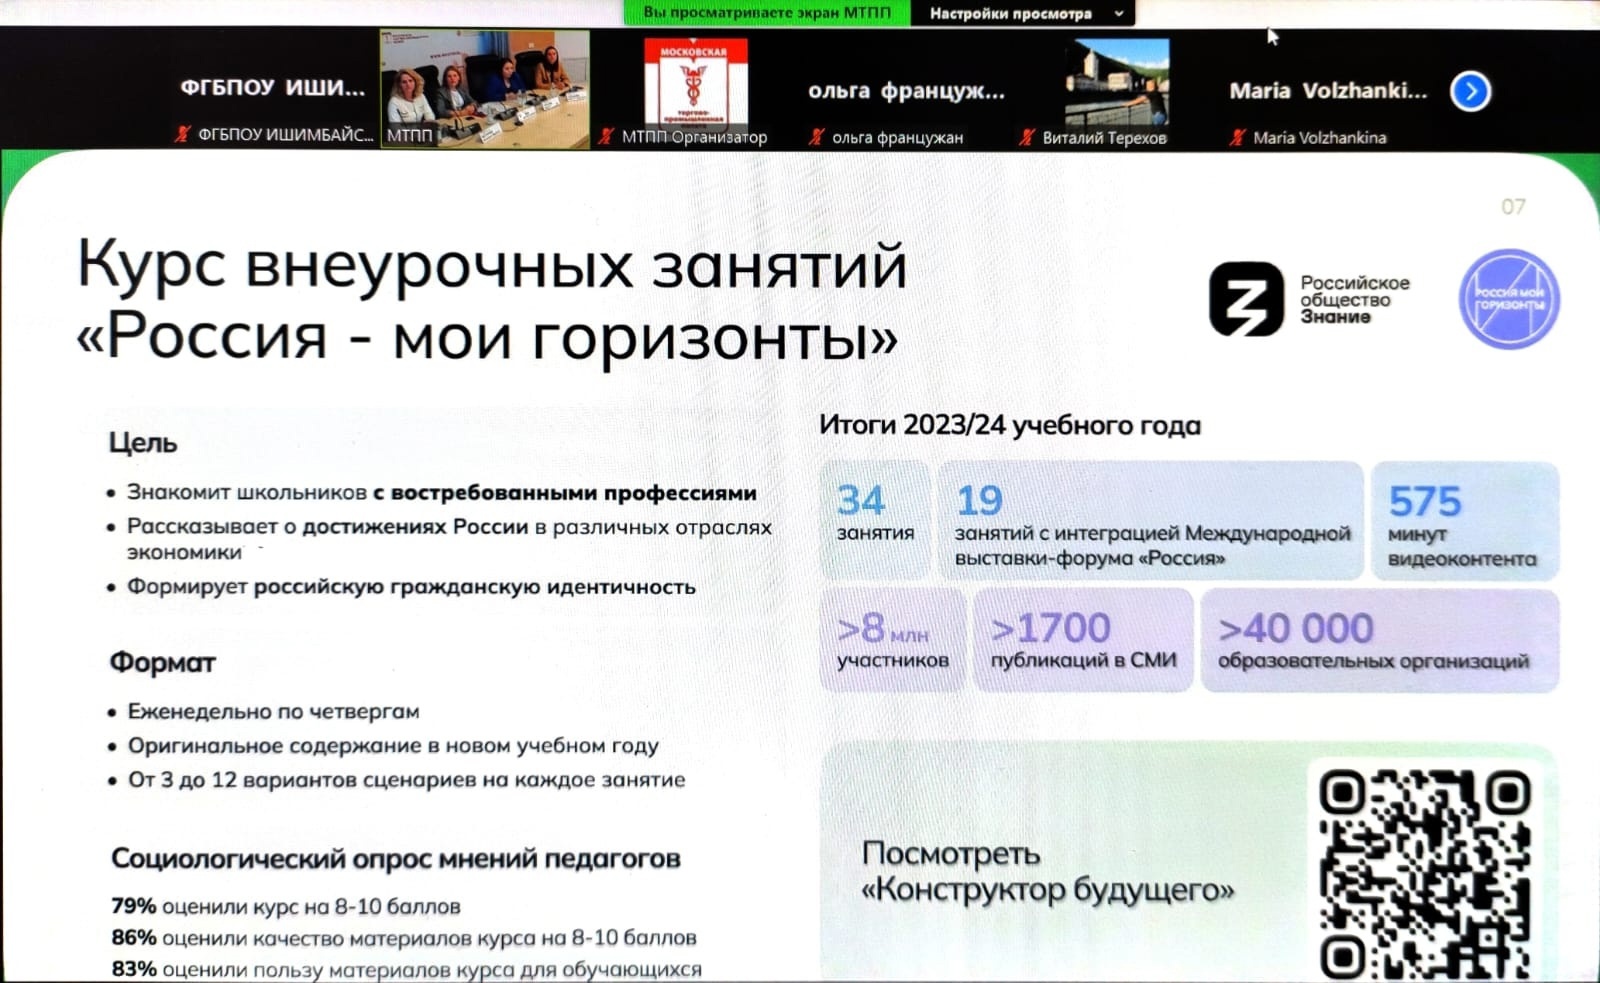
Task: Click the 86% оценили качество материалов line
Action: pyautogui.click(x=404, y=938)
